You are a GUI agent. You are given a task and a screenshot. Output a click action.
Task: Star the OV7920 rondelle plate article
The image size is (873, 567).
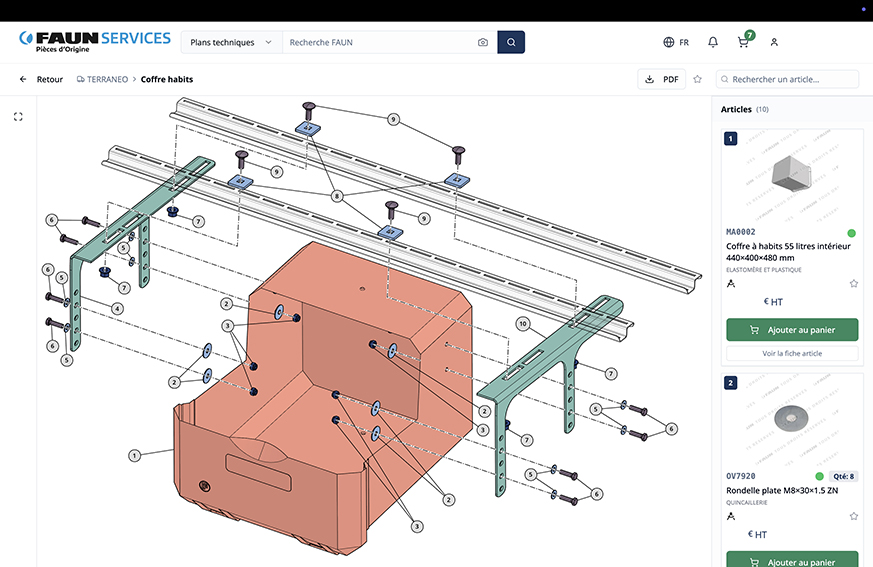point(853,517)
